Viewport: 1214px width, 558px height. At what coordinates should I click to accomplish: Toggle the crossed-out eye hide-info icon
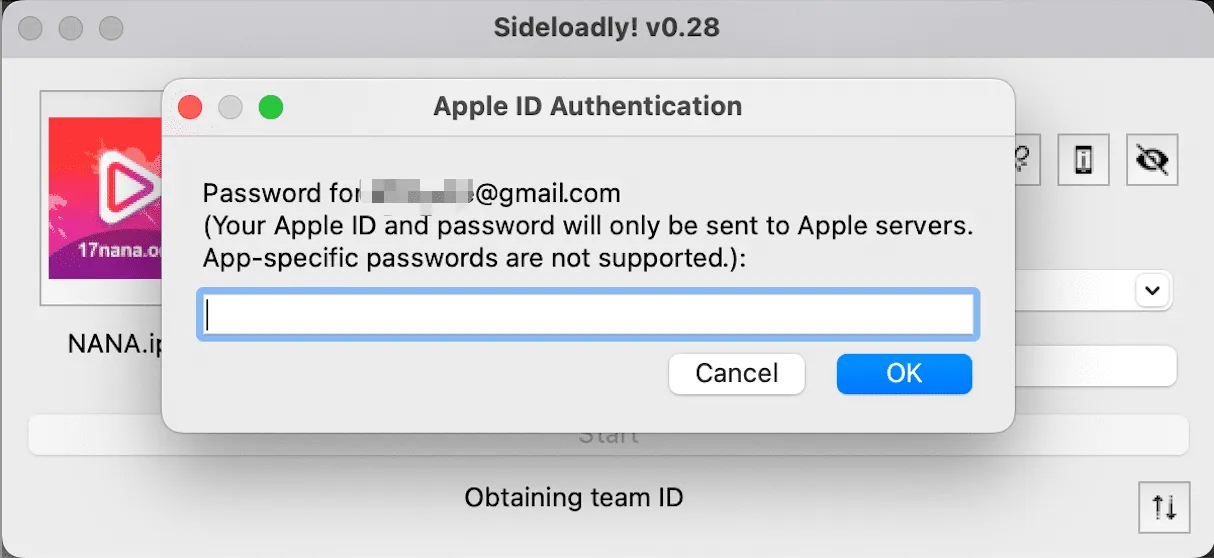(x=1152, y=159)
